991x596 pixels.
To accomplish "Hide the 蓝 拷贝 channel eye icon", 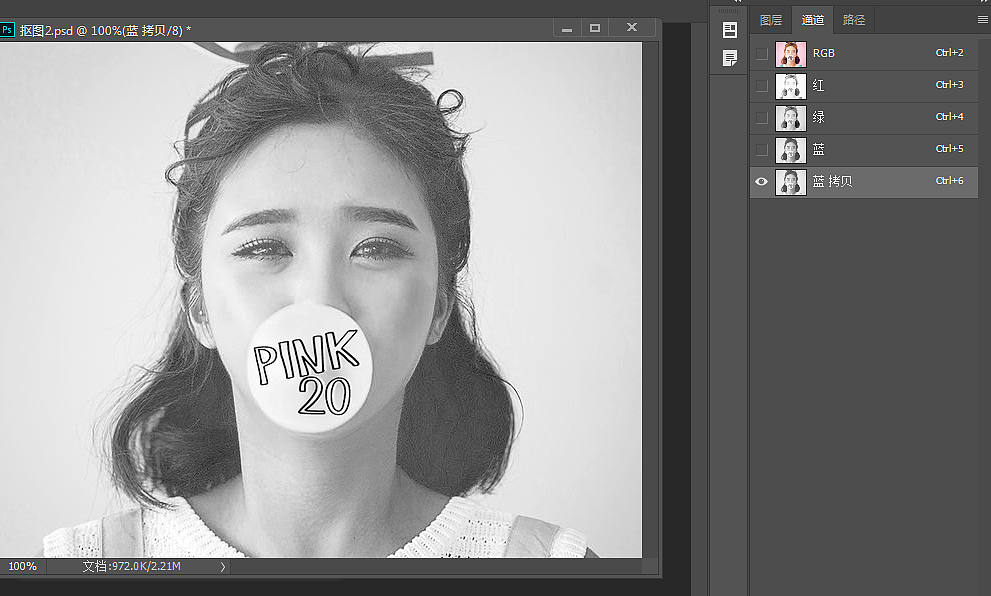I will (x=762, y=181).
